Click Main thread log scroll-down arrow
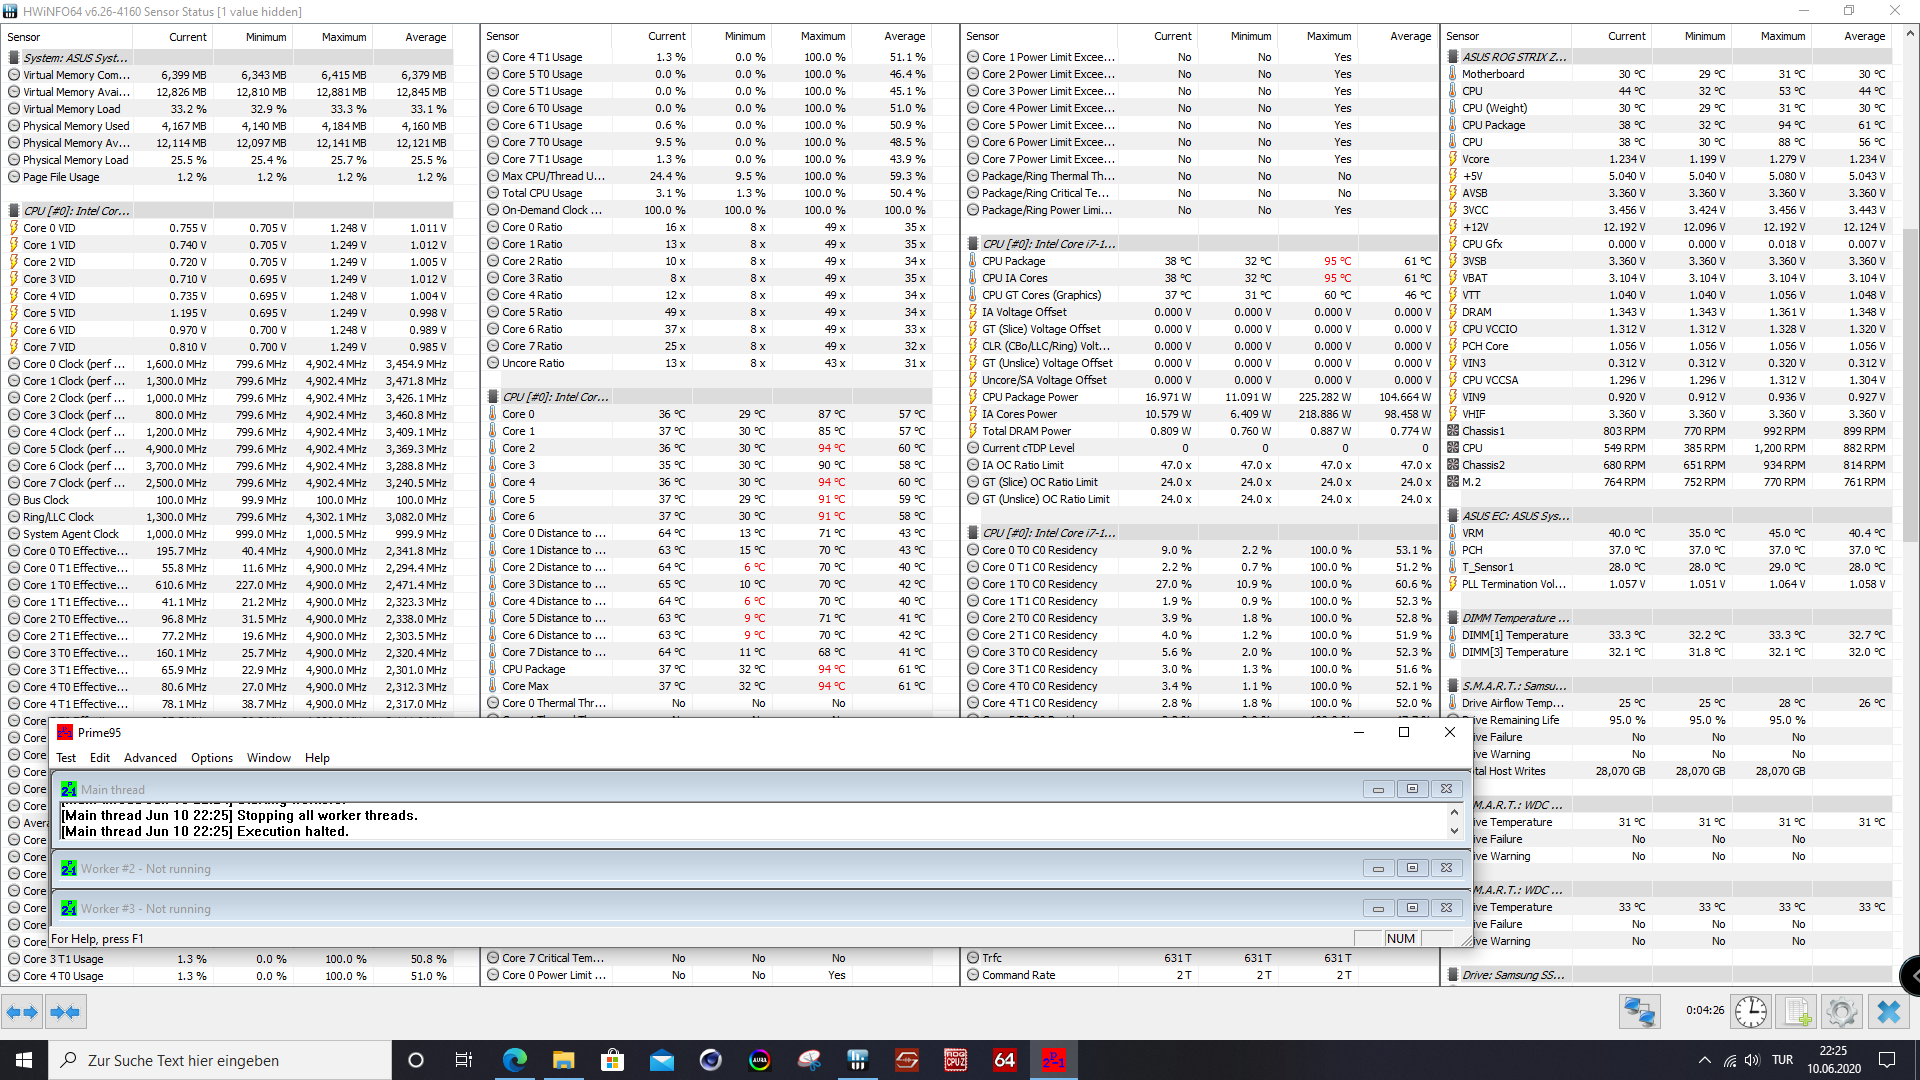1920x1080 pixels. [1454, 831]
